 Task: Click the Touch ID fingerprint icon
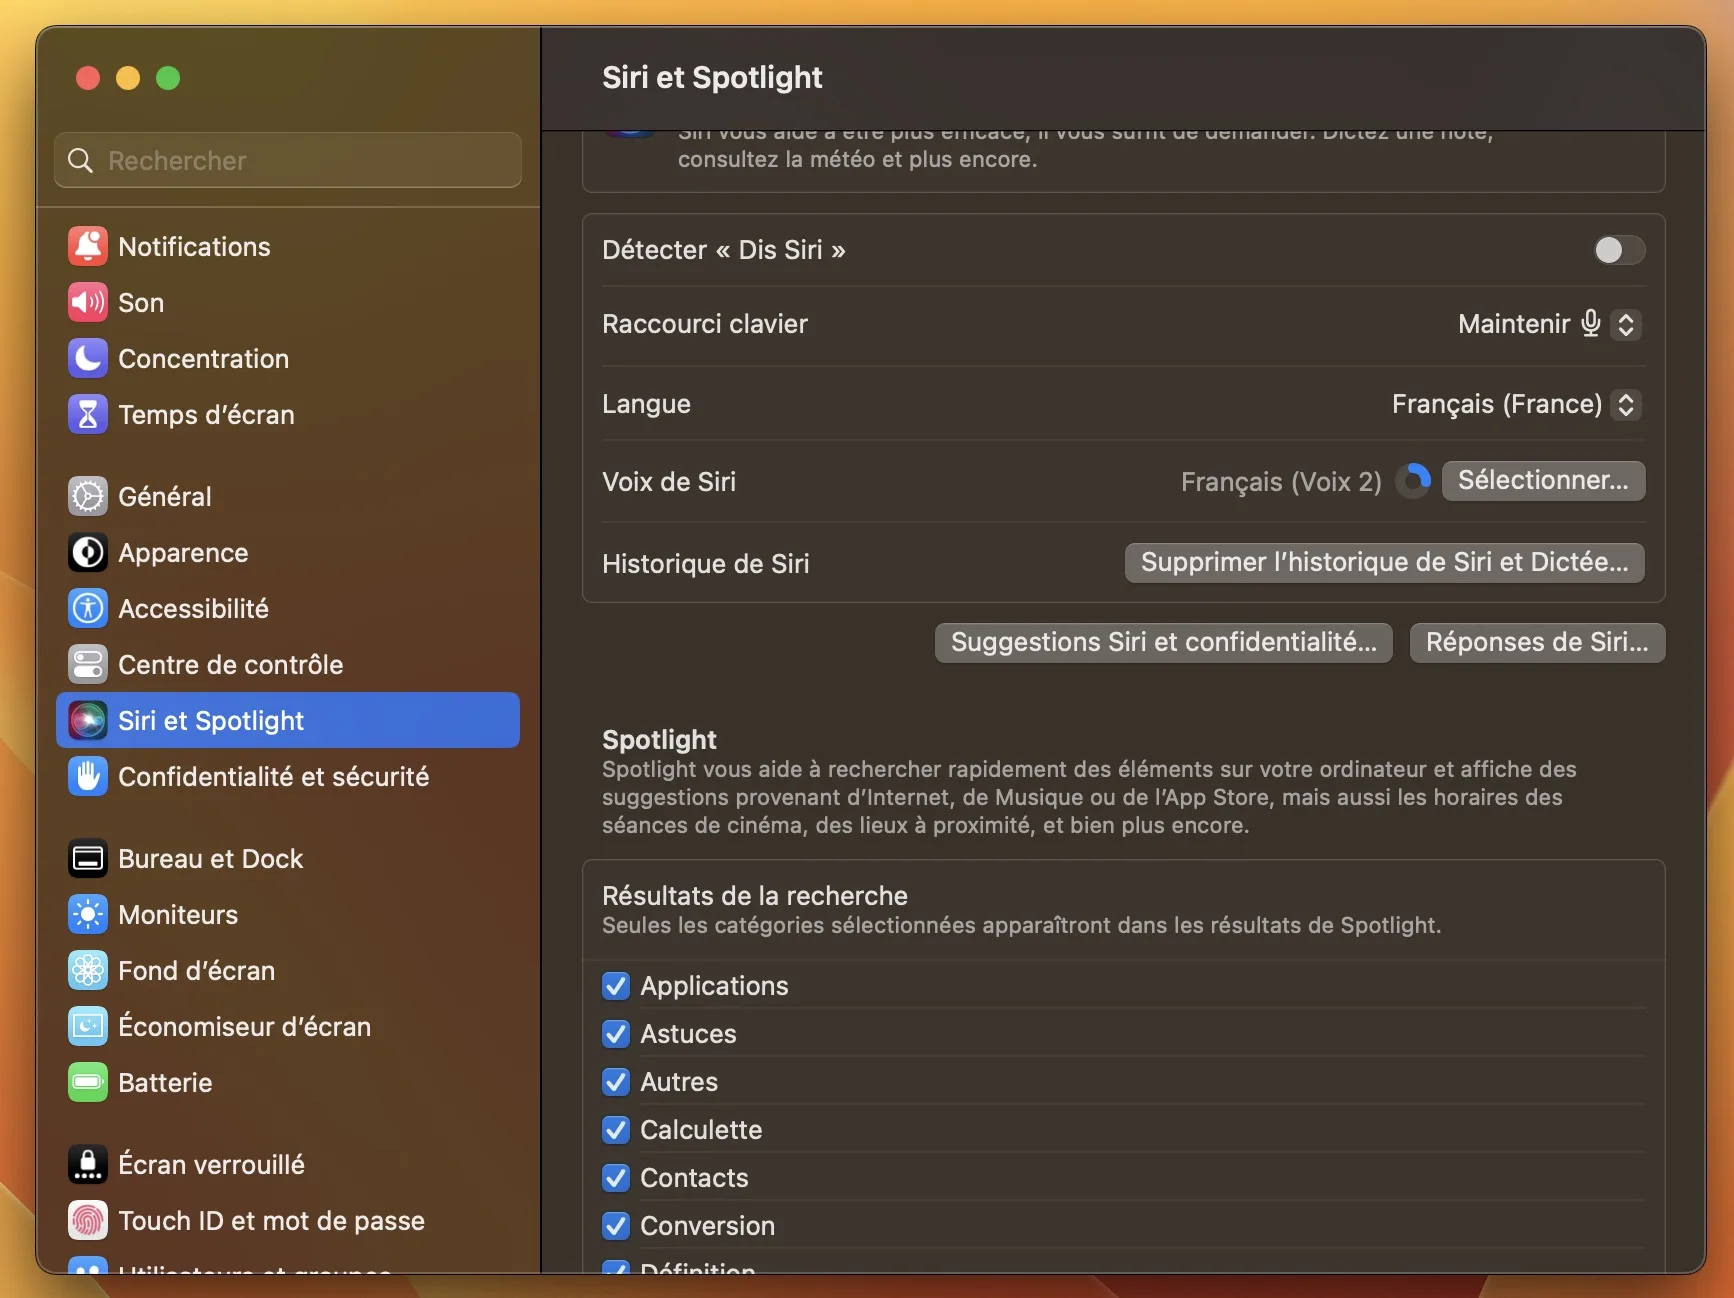click(x=88, y=1221)
